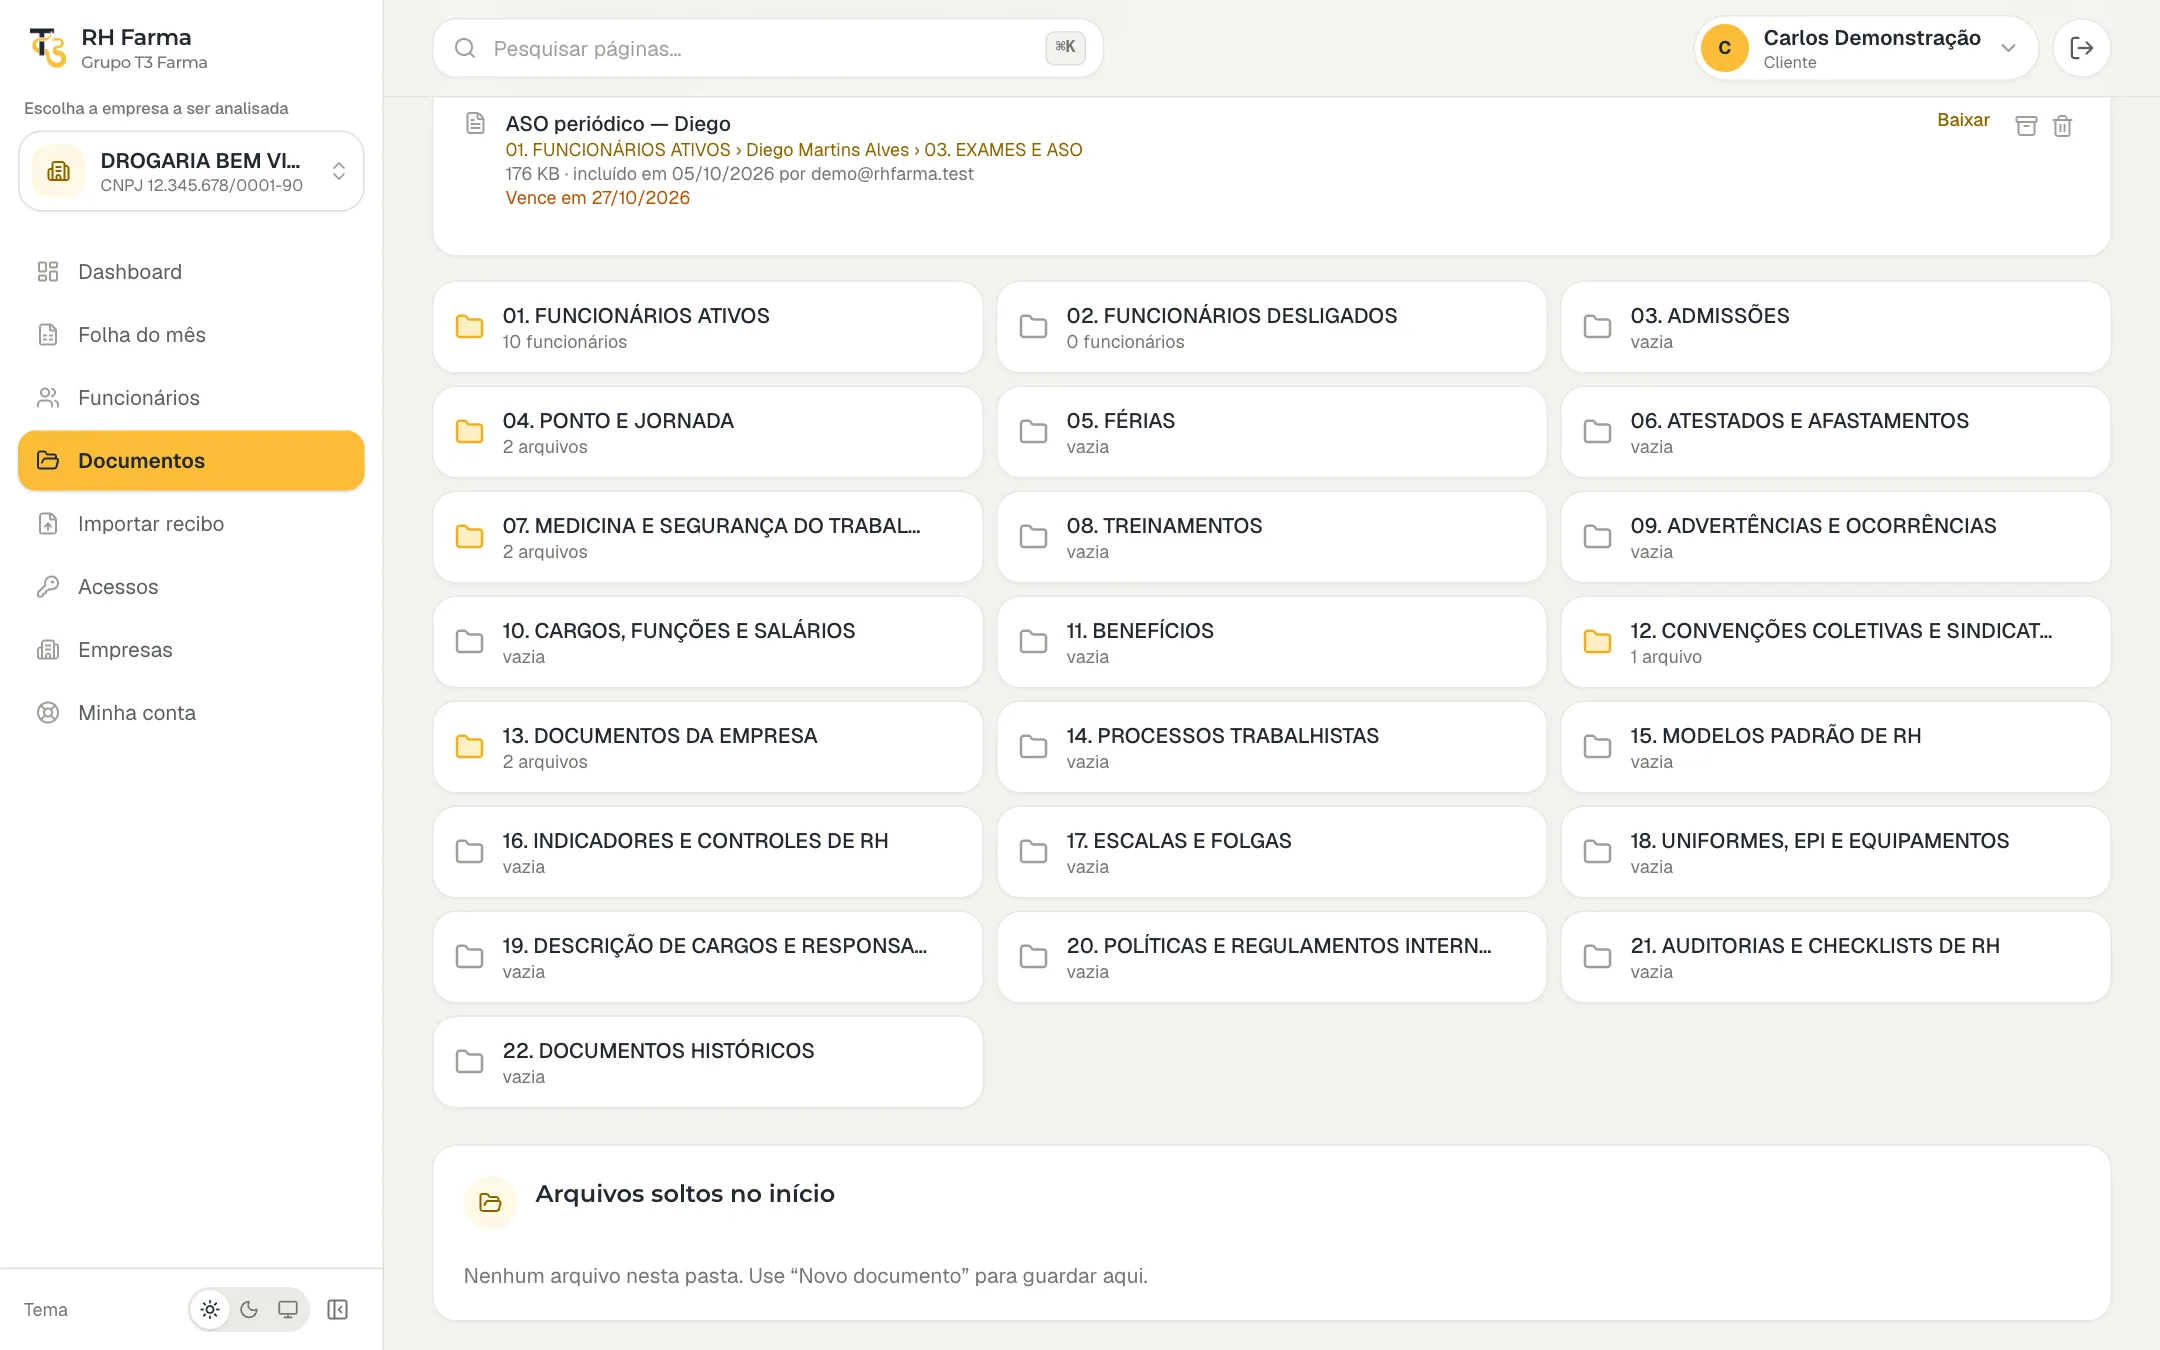Delete the ASO periódico document via trash icon
Viewport: 2160px width, 1350px height.
pos(2062,126)
